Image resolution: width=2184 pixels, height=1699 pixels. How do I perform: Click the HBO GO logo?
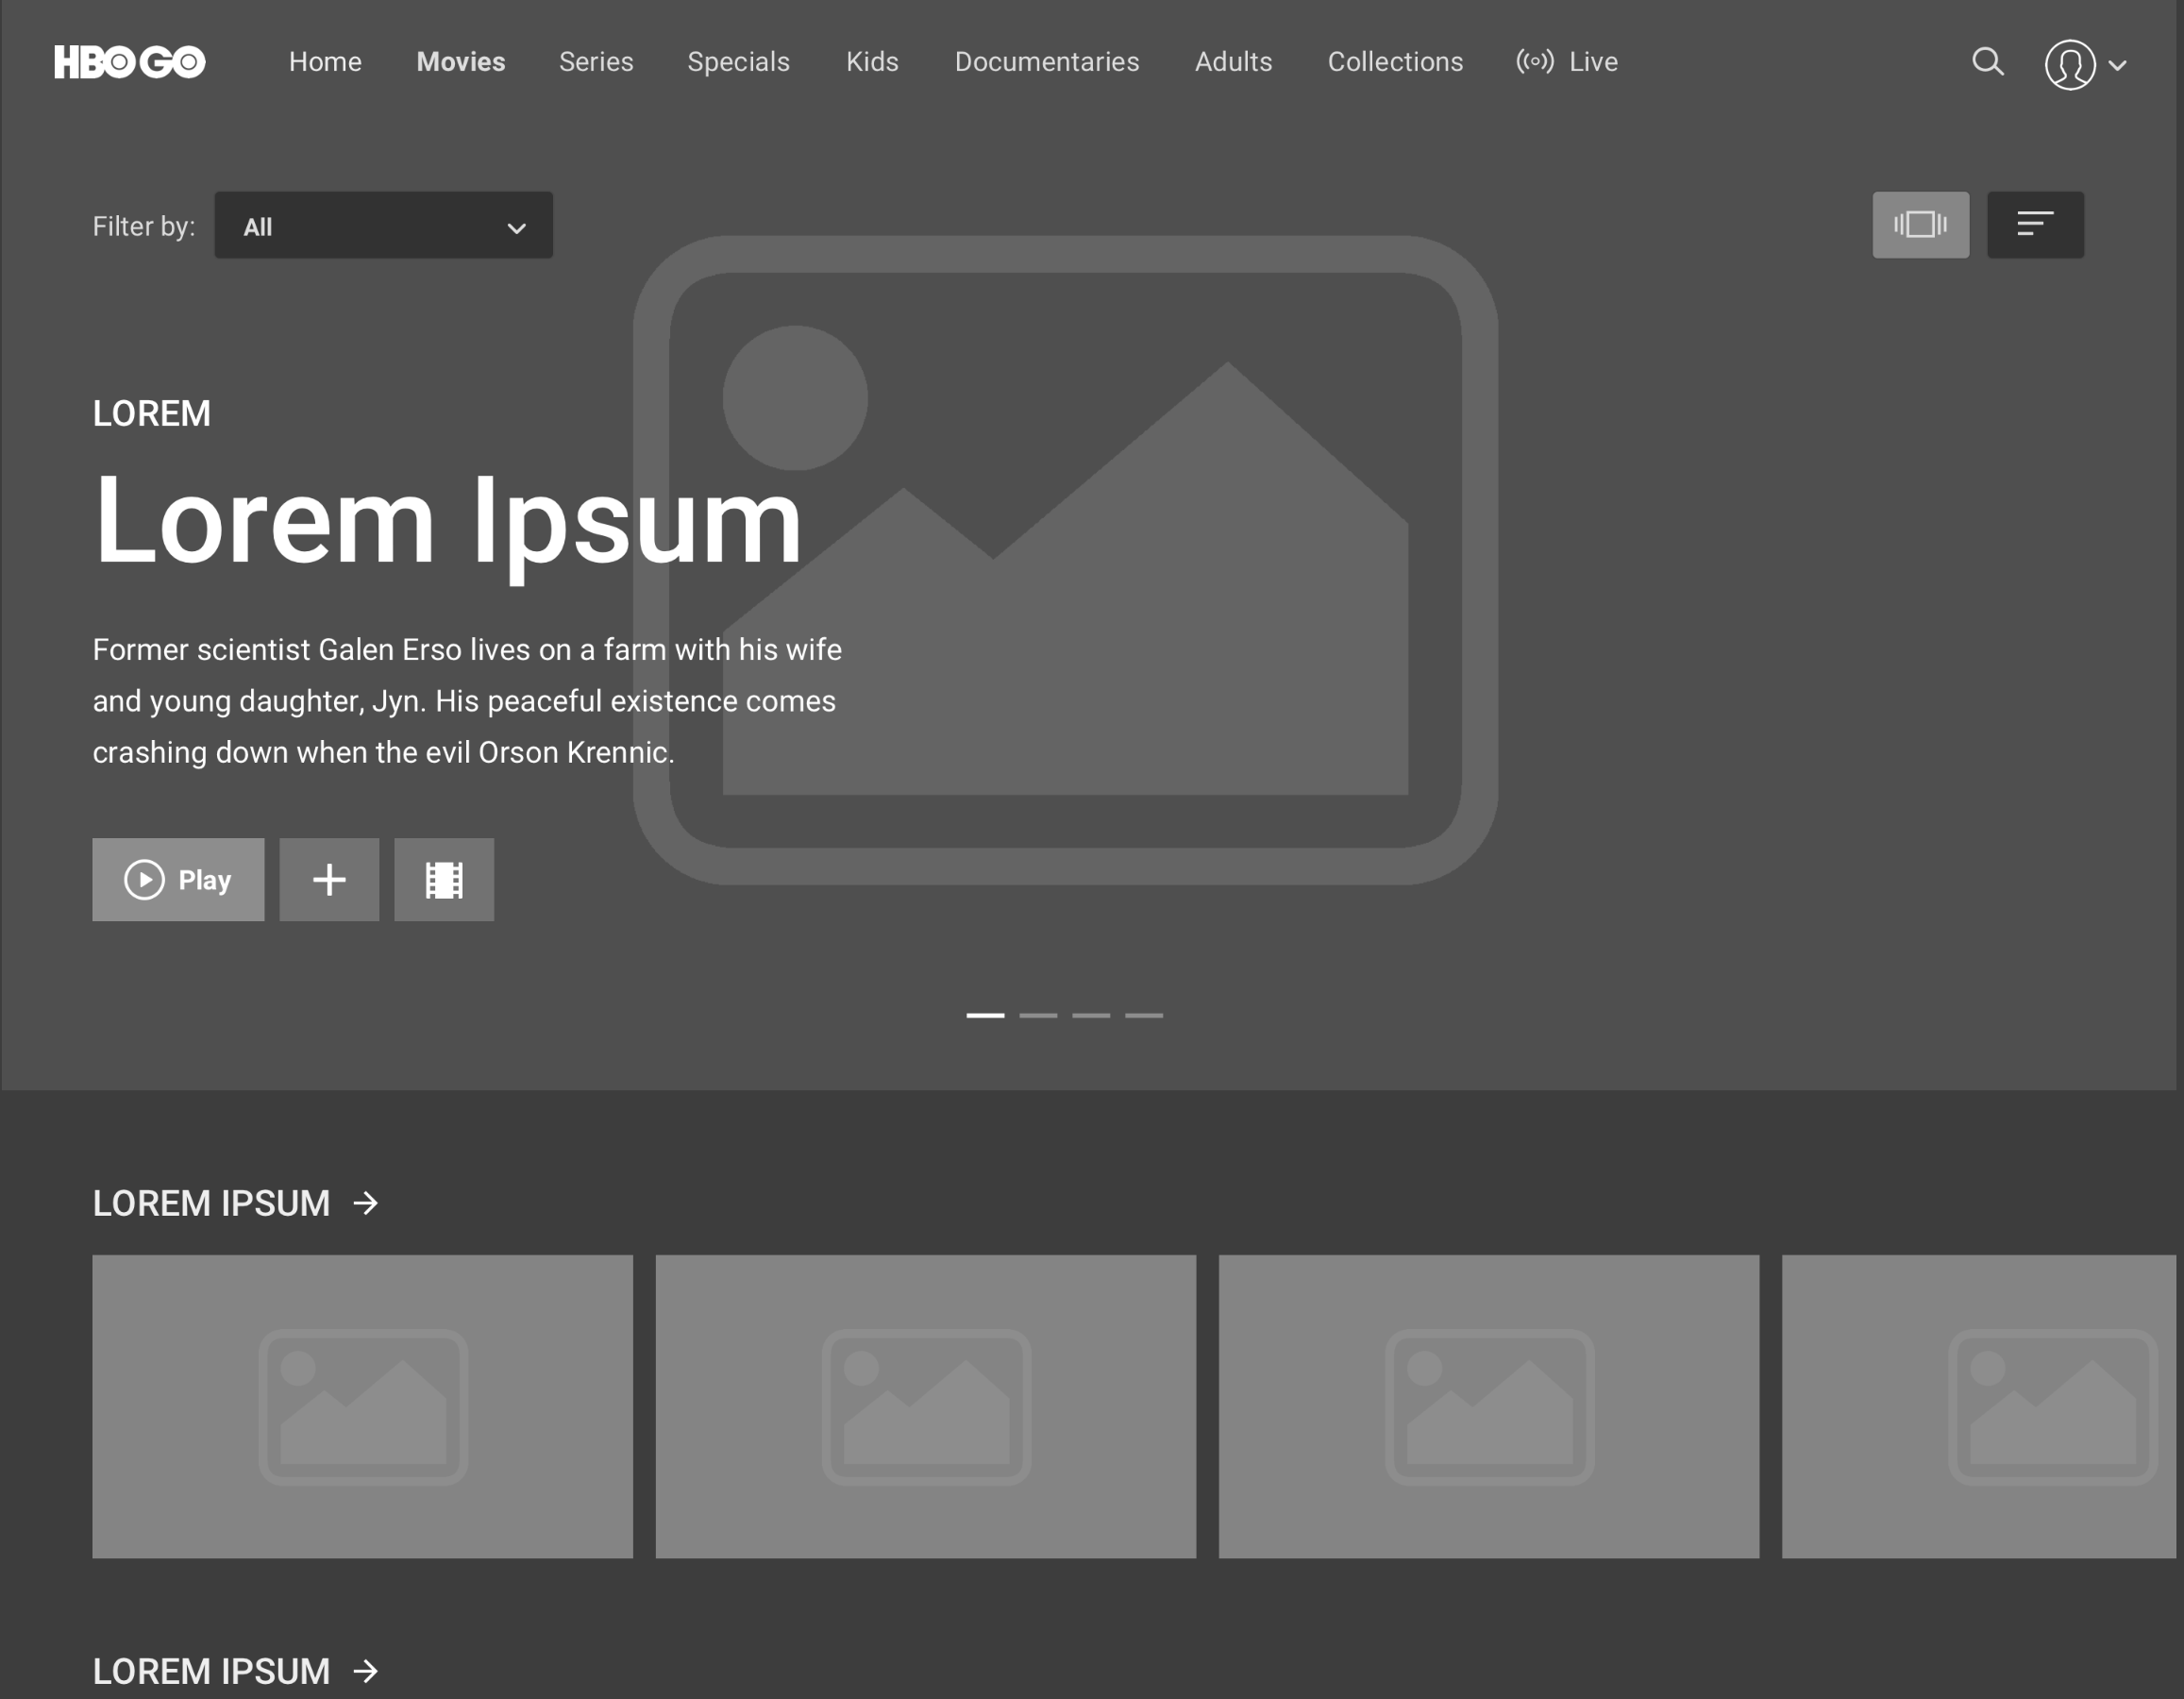[130, 62]
